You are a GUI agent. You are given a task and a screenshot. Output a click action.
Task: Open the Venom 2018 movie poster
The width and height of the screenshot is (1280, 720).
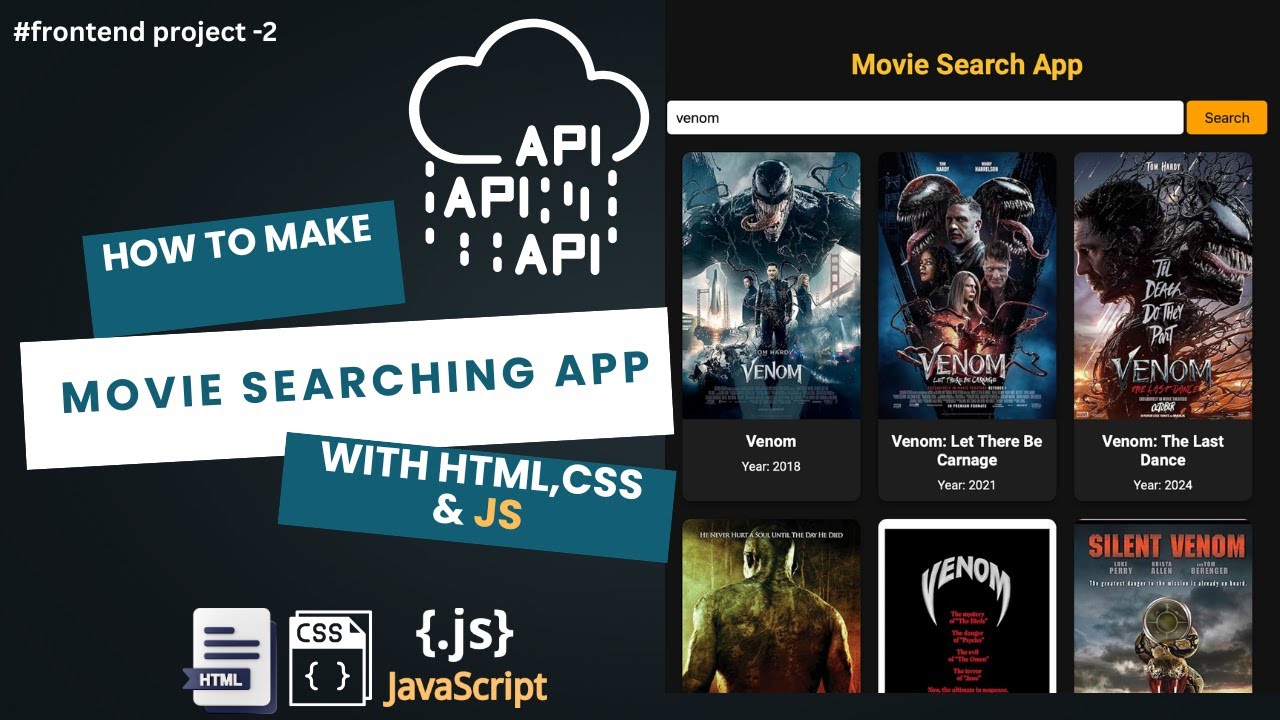pos(771,285)
